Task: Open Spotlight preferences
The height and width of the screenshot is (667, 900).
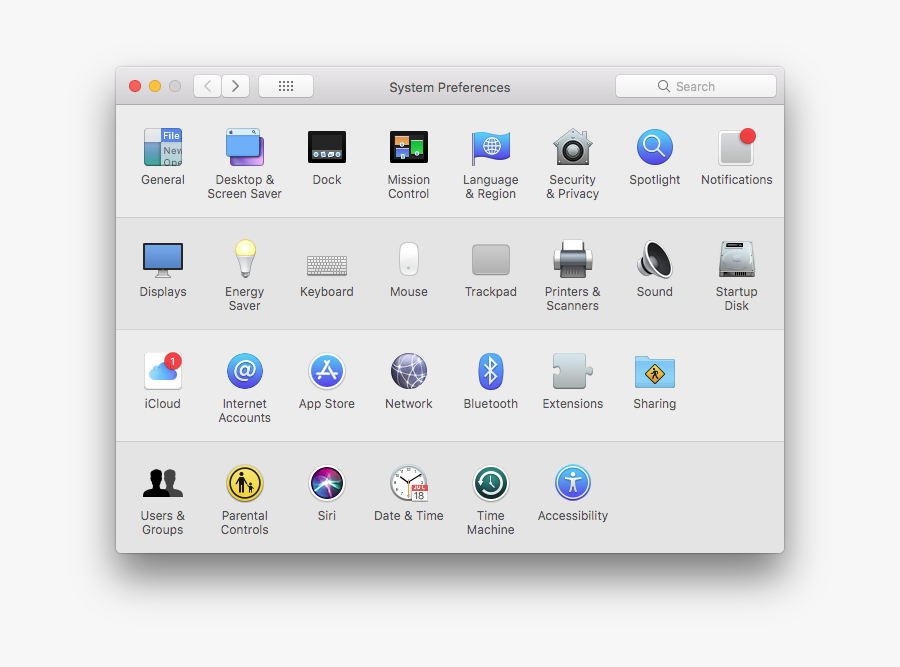Action: [655, 148]
